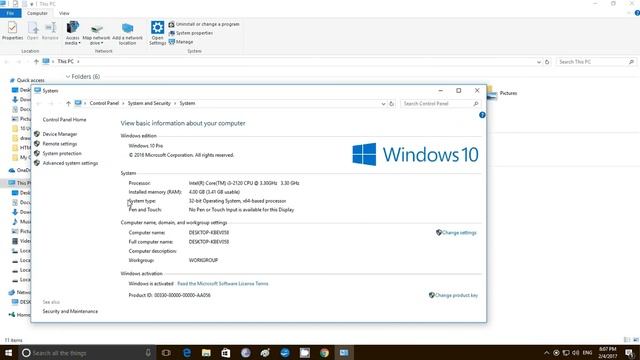This screenshot has height=360, width=640.
Task: Click the Windows Start button
Action: point(9,353)
